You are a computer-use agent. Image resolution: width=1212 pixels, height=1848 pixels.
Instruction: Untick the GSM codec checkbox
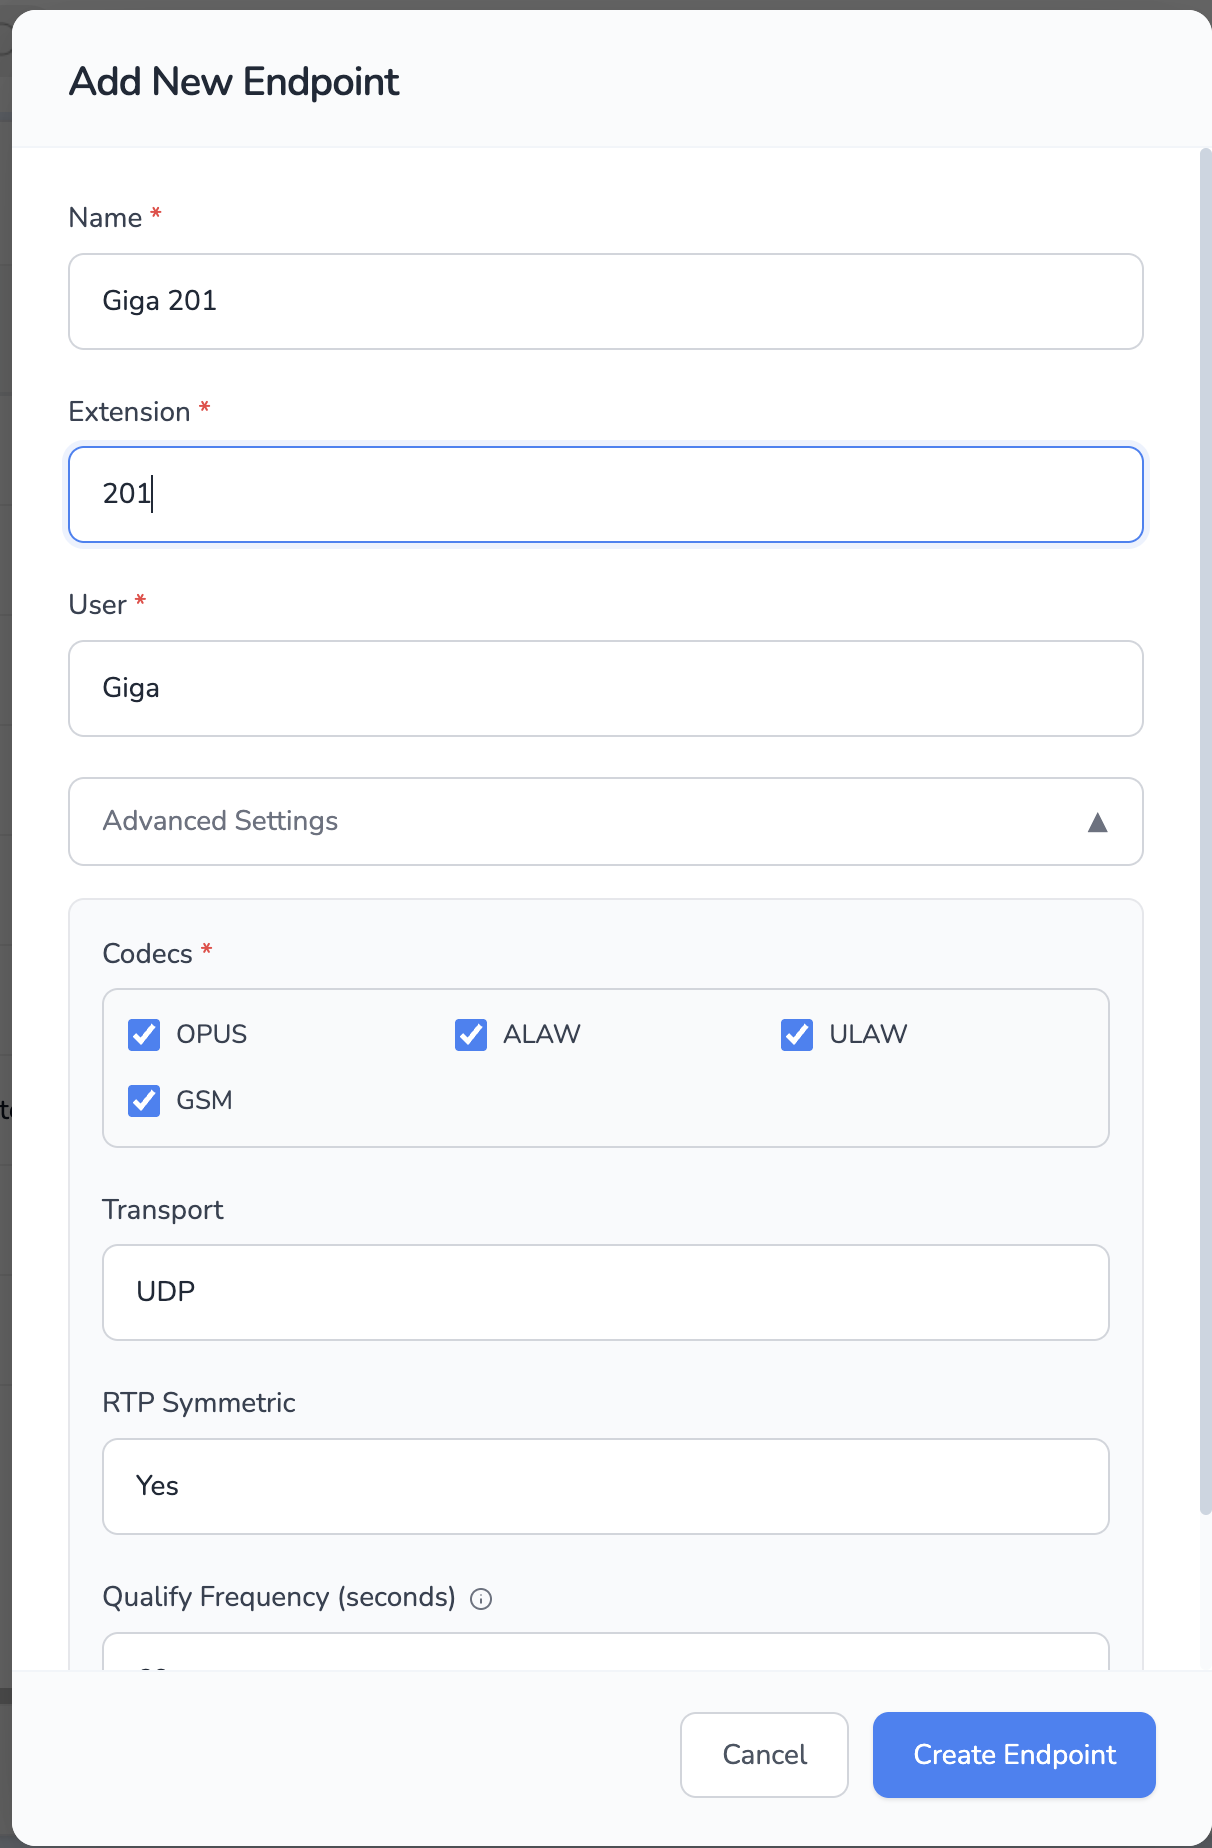pyautogui.click(x=144, y=1101)
